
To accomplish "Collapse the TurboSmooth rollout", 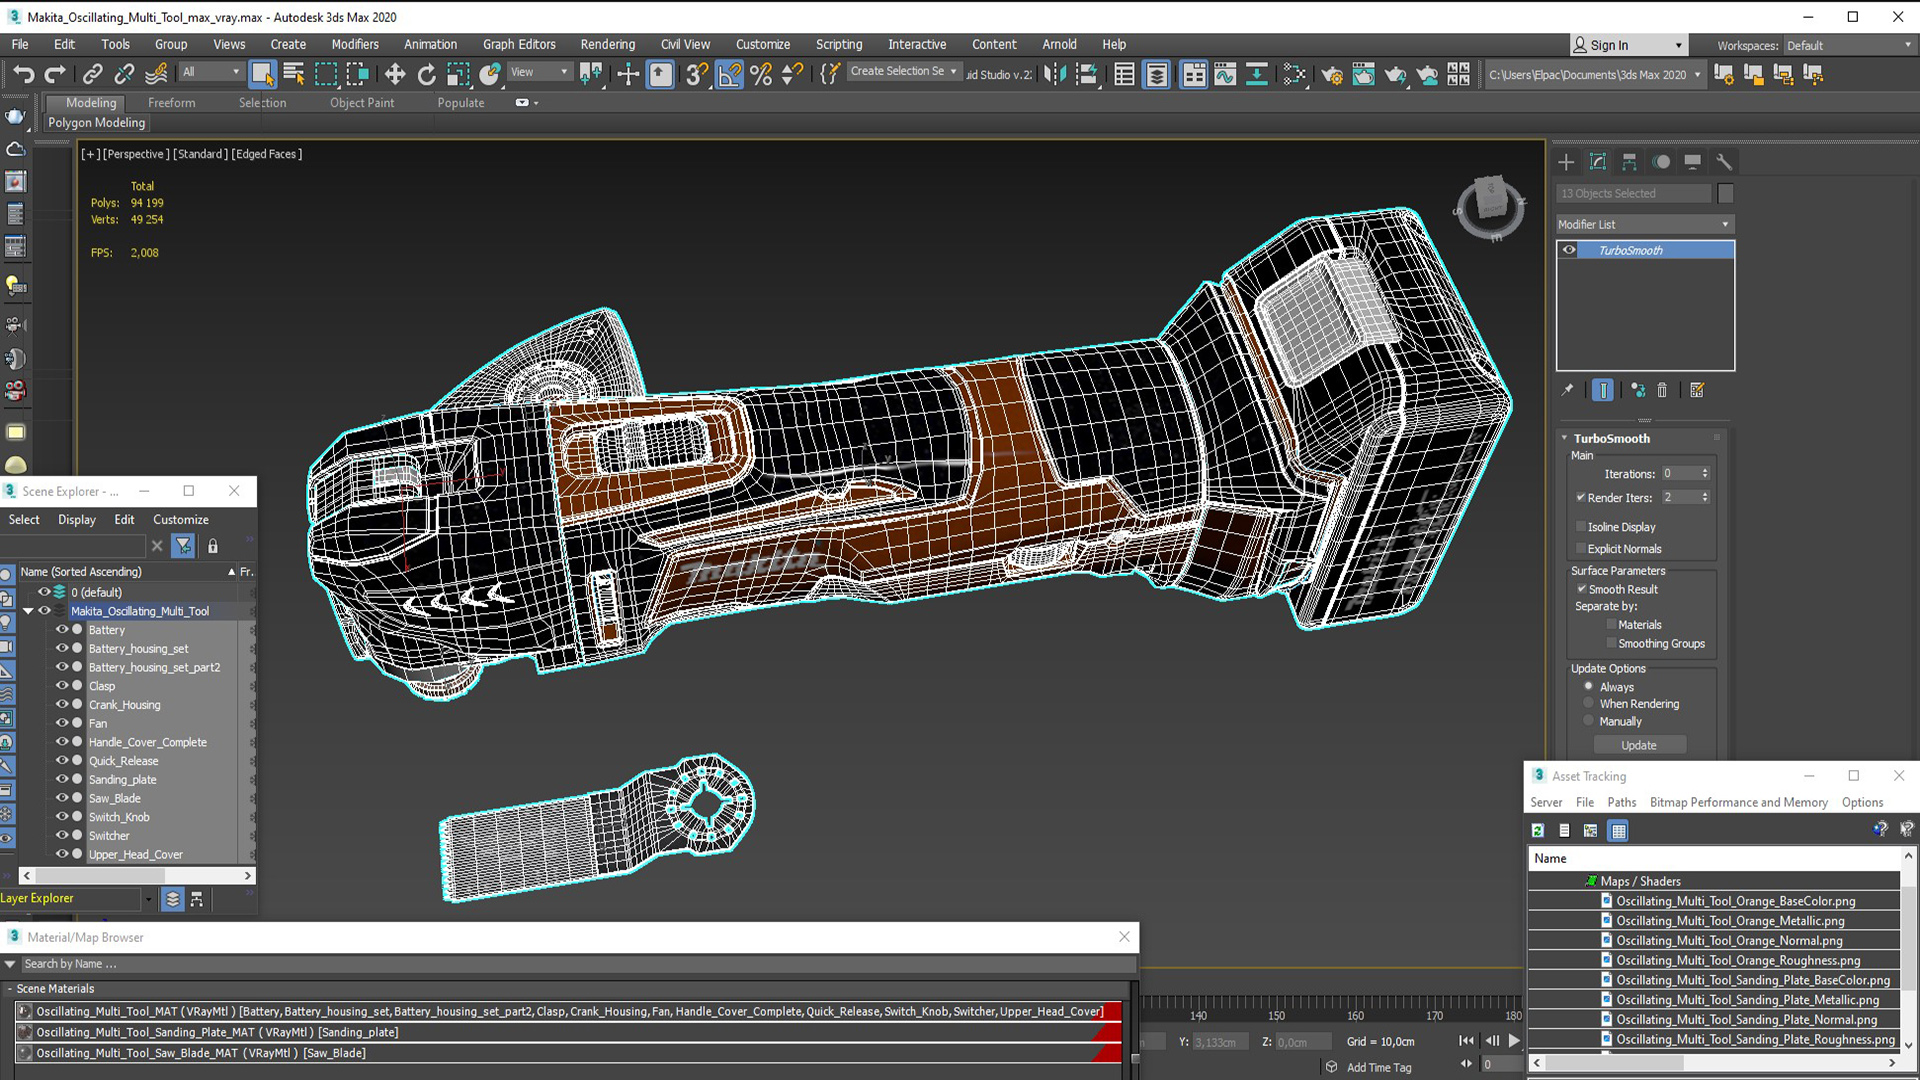I will (x=1565, y=438).
